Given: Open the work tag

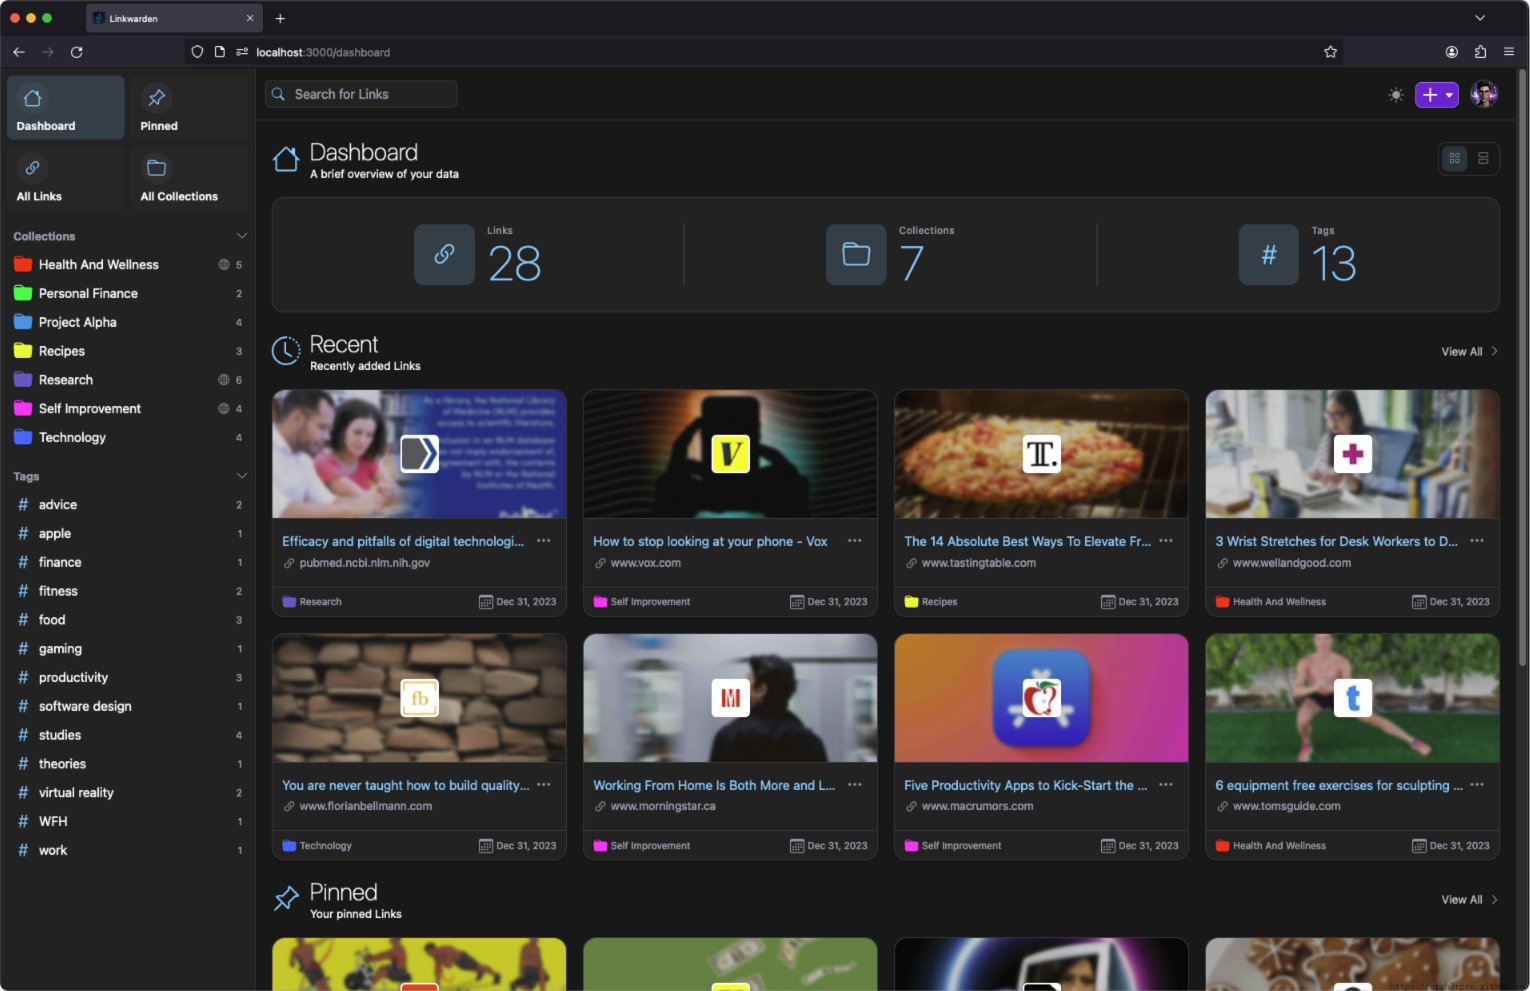Looking at the screenshot, I should pyautogui.click(x=128, y=850).
